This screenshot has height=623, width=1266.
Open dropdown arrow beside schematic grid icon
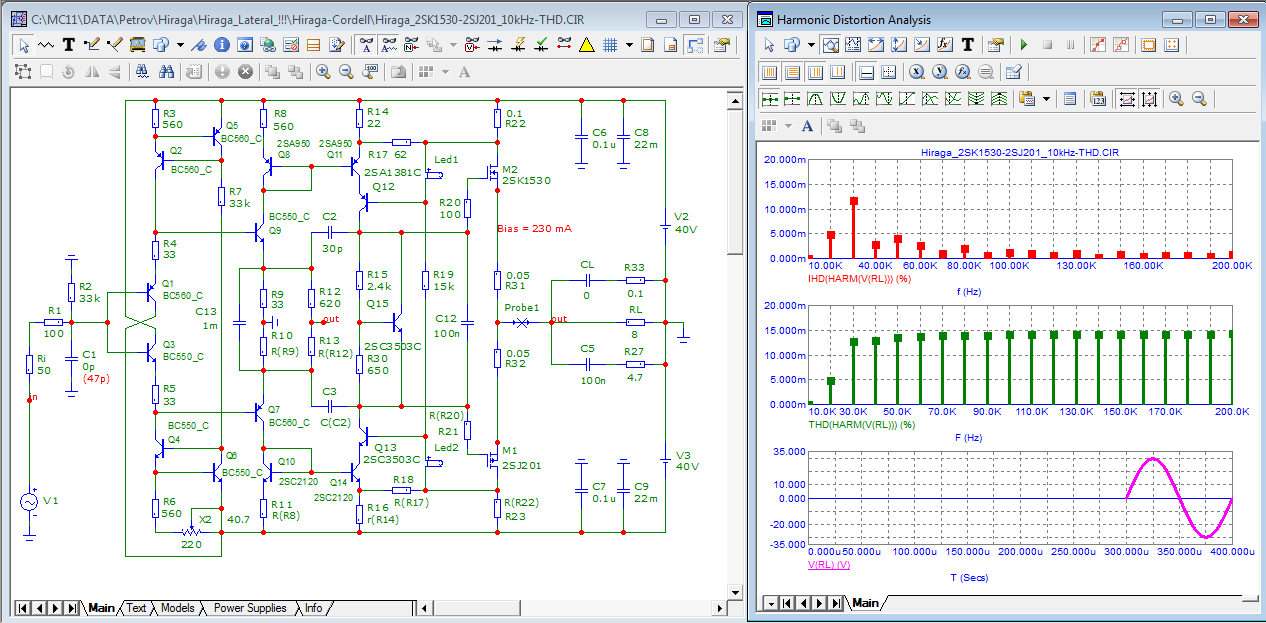coord(629,45)
